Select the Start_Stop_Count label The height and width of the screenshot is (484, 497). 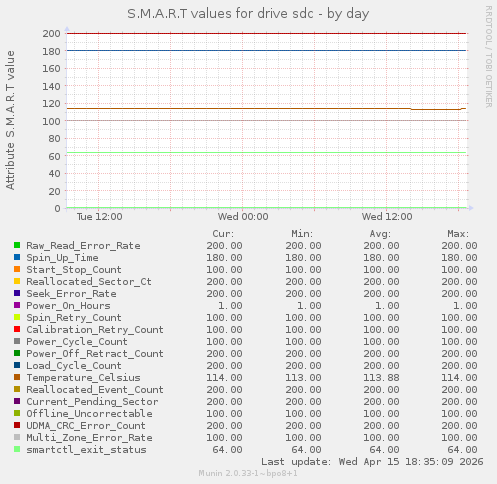coord(74,270)
